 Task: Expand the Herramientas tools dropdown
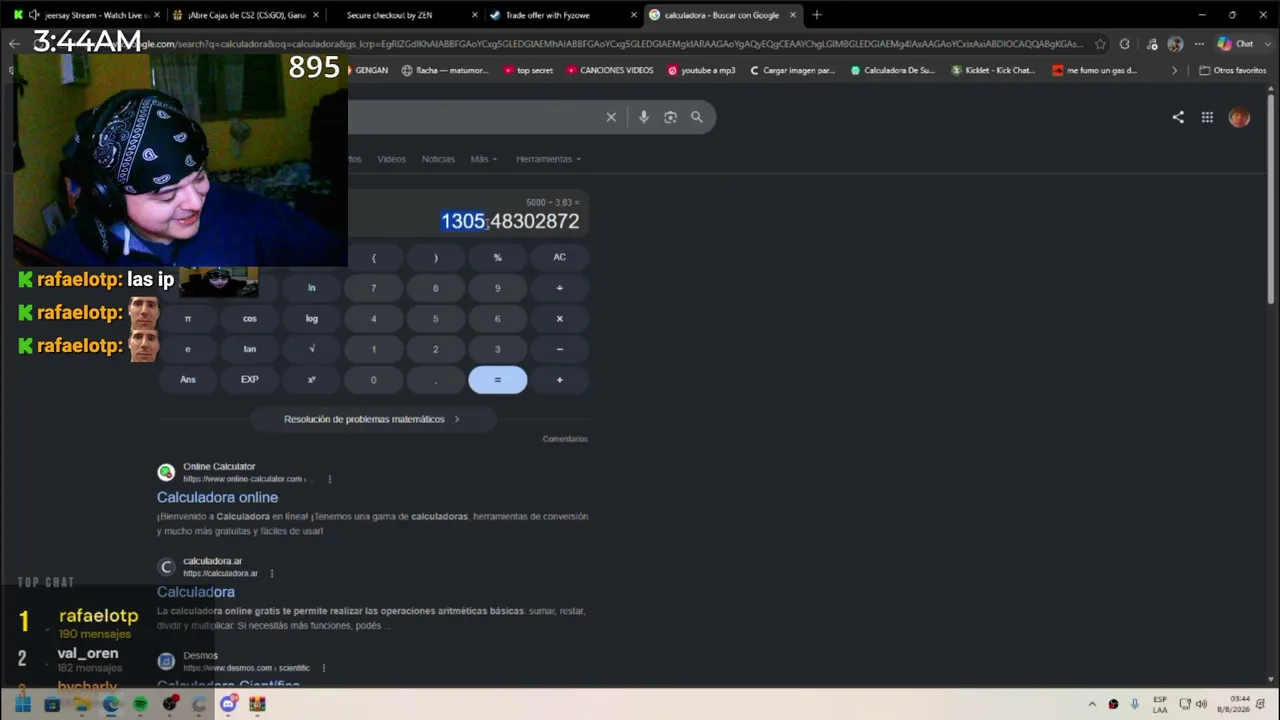[x=548, y=159]
